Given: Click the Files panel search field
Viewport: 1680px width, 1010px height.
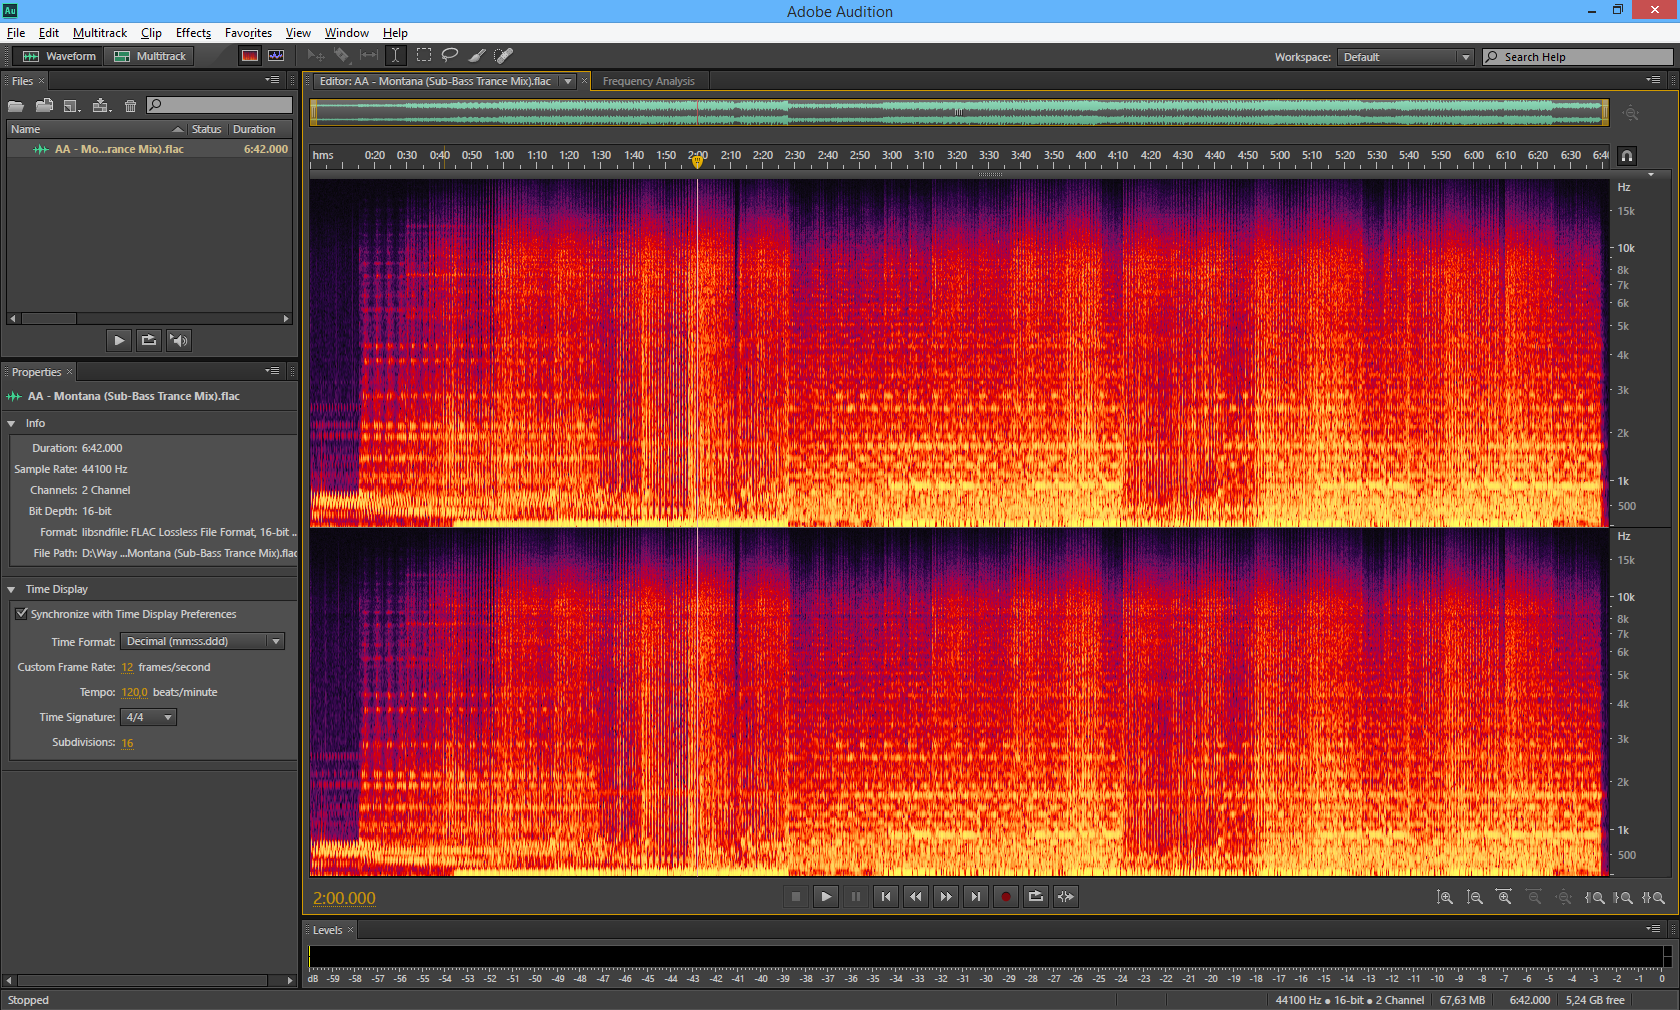Looking at the screenshot, I should point(219,105).
